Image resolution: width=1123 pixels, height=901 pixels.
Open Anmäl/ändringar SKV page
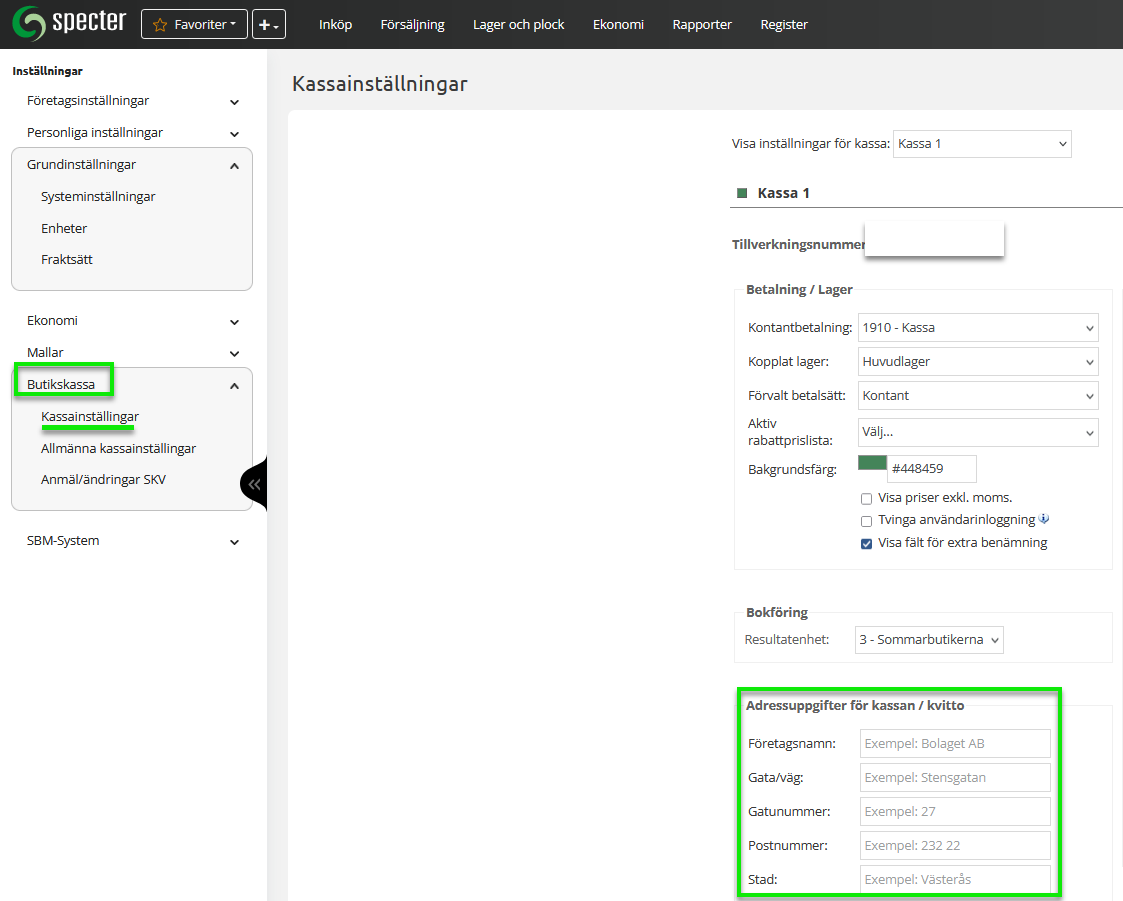(x=103, y=480)
